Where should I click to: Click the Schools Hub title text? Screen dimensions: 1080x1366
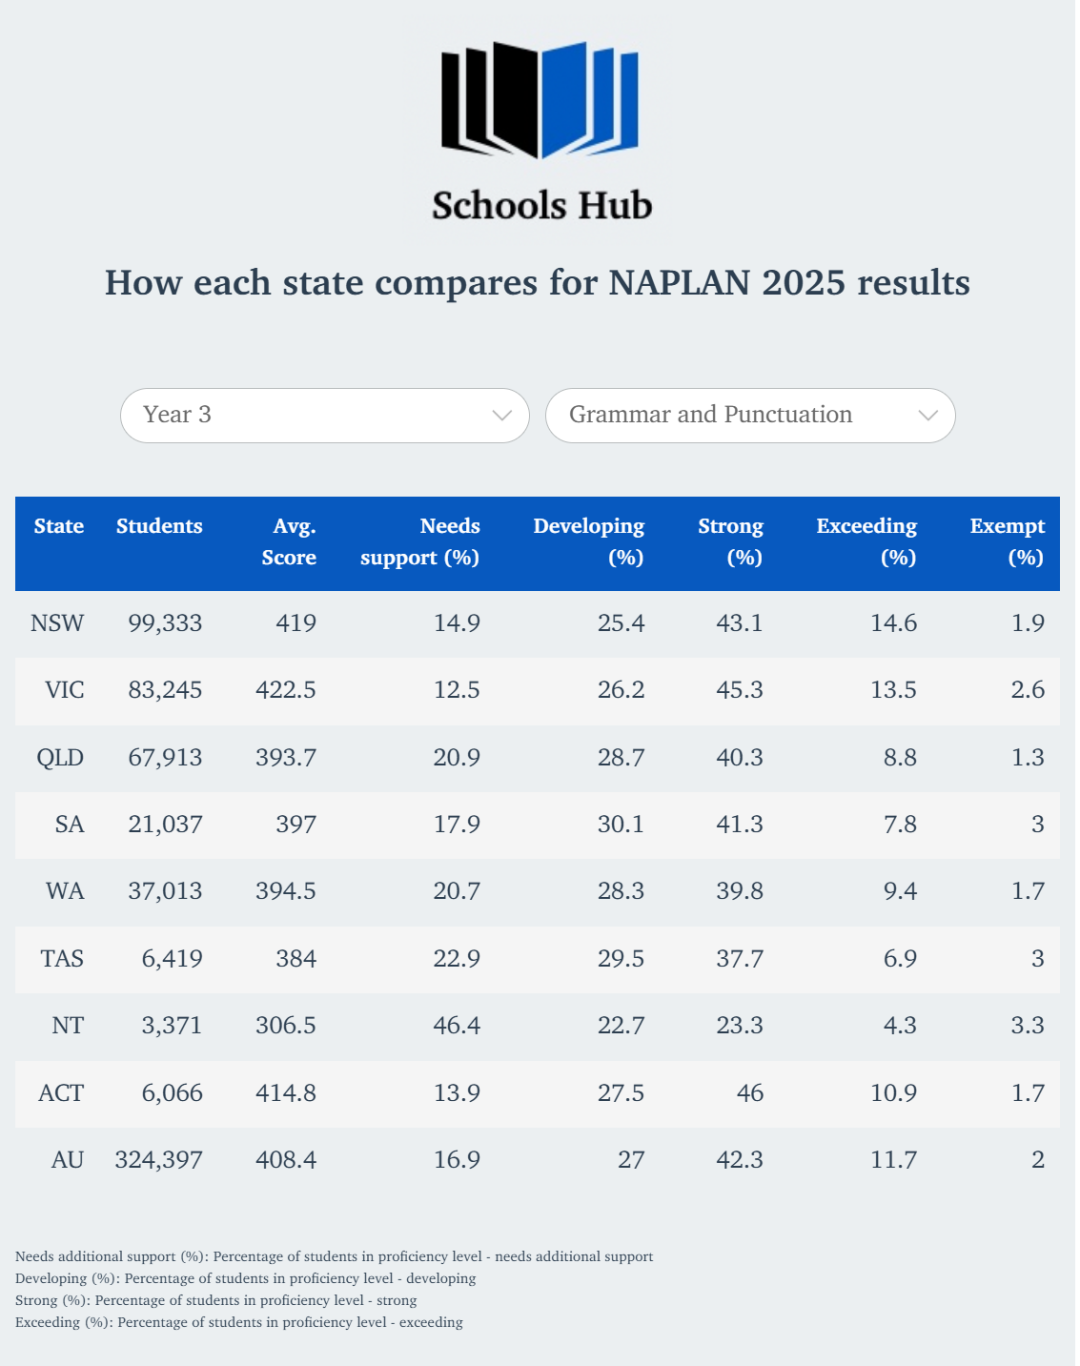coord(542,206)
